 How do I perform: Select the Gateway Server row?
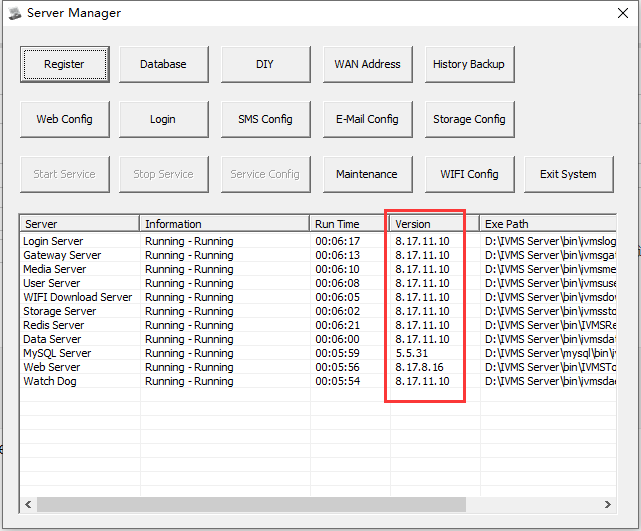tap(318, 255)
